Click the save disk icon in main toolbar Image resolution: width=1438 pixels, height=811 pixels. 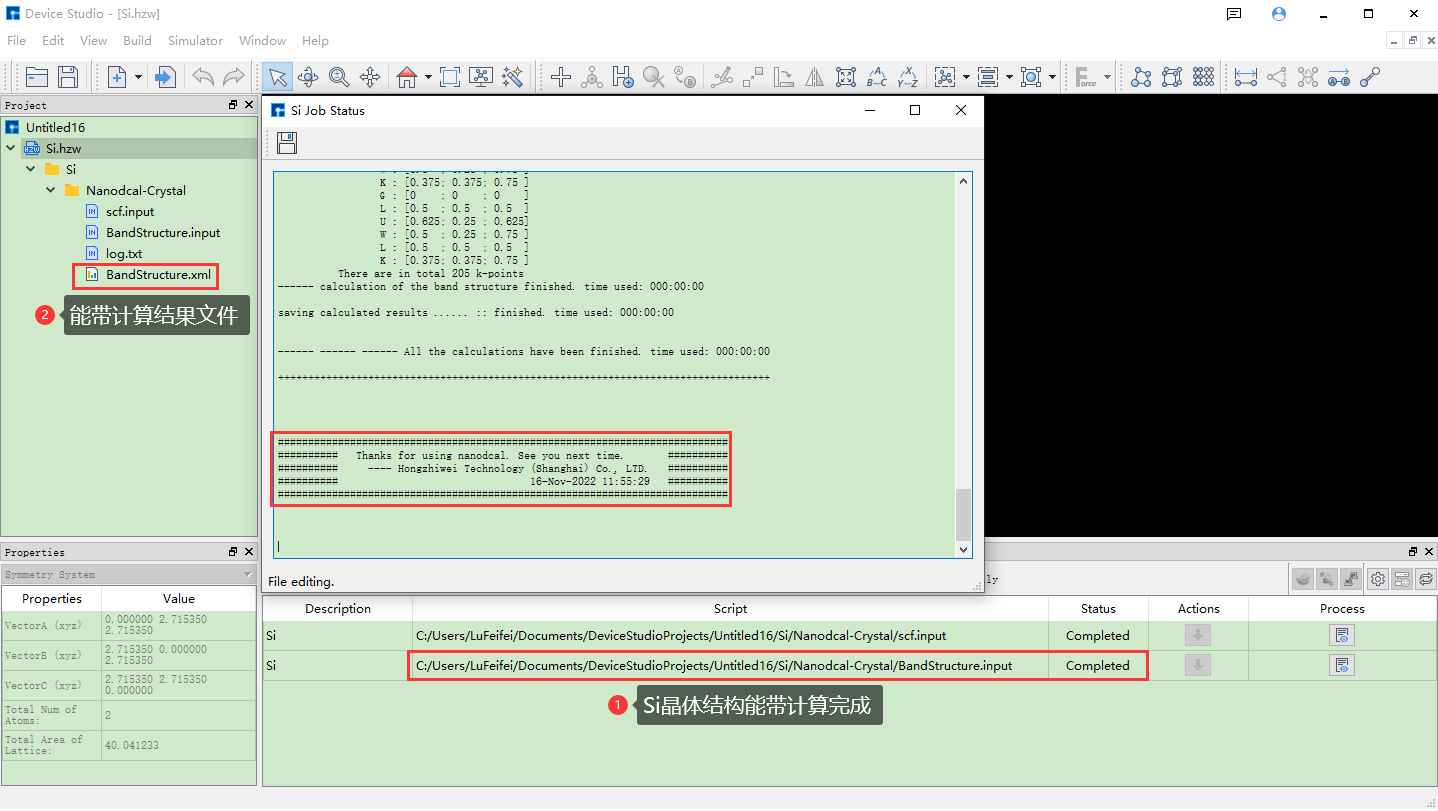tap(68, 77)
